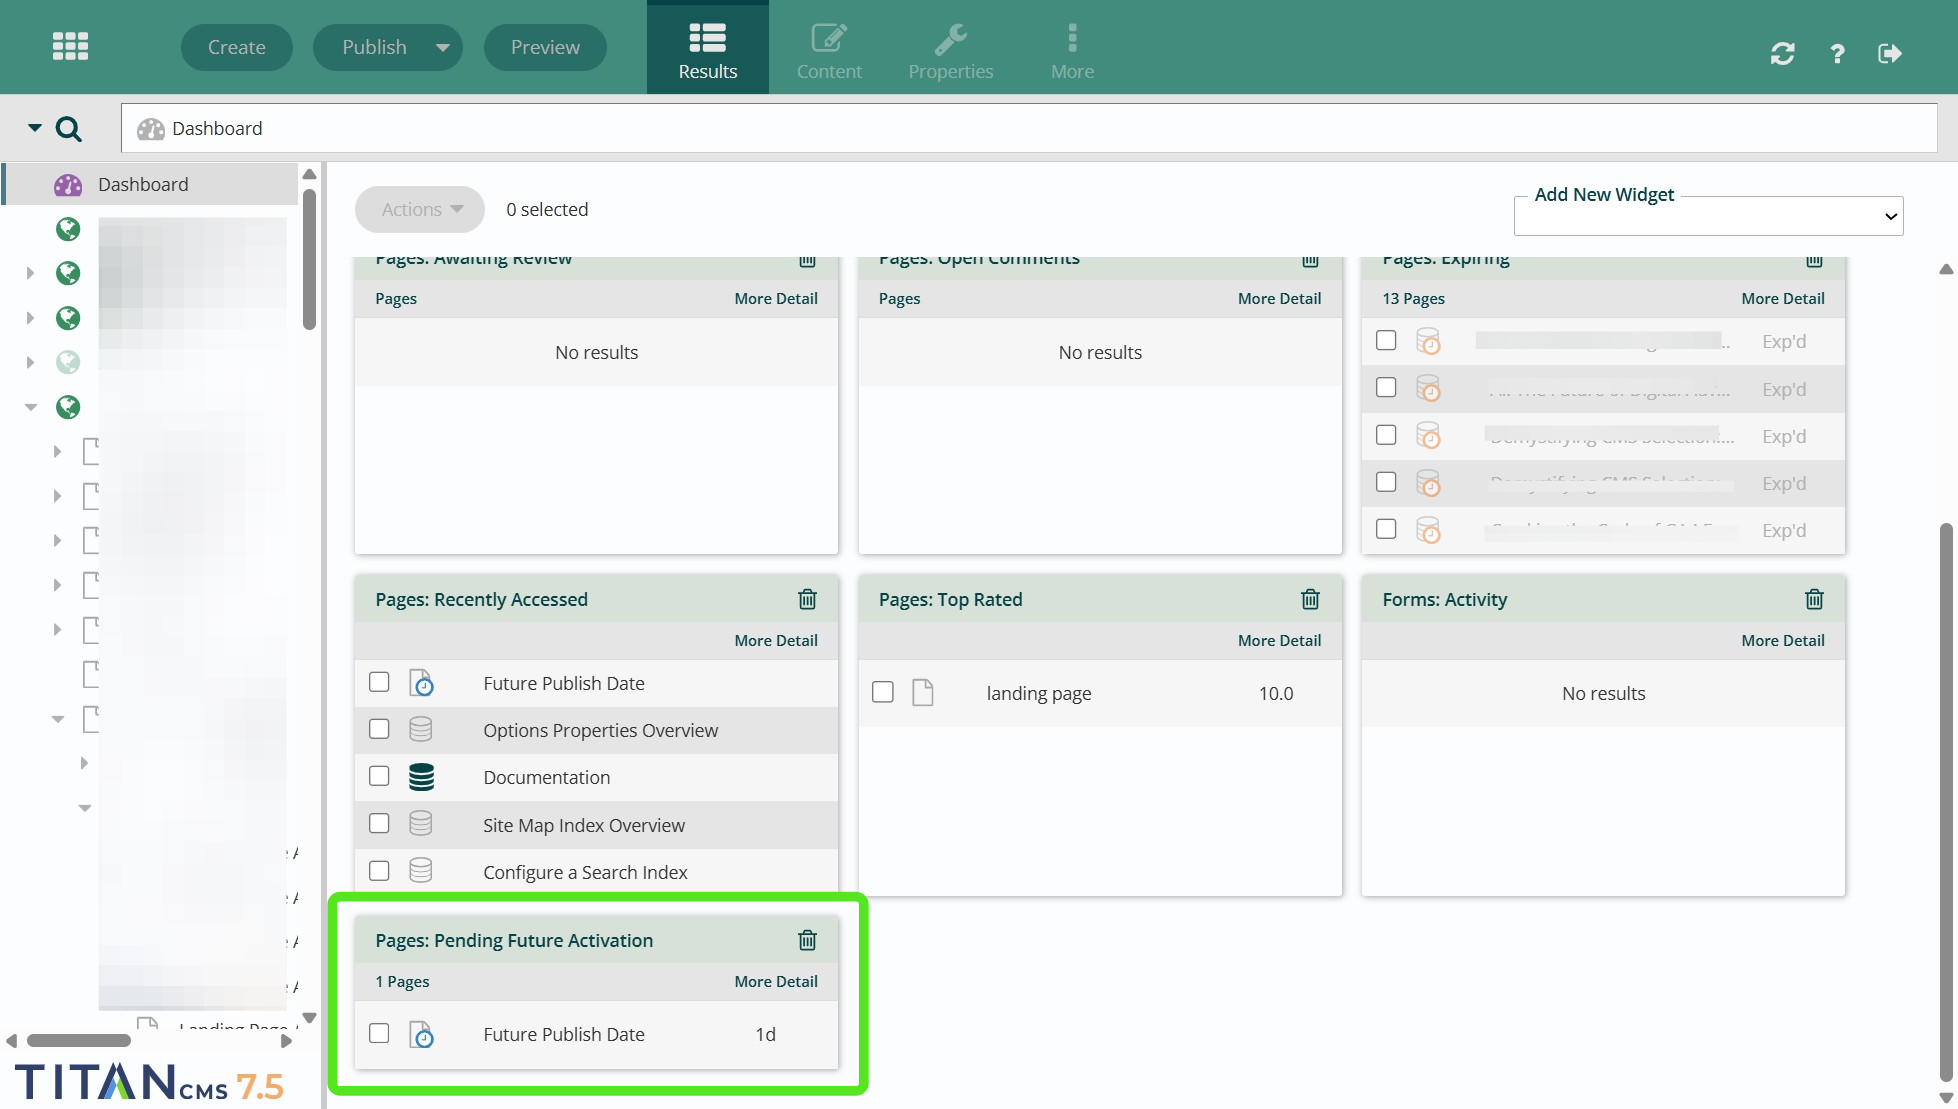The image size is (1958, 1109).
Task: Open the Actions dropdown menu
Action: [421, 209]
